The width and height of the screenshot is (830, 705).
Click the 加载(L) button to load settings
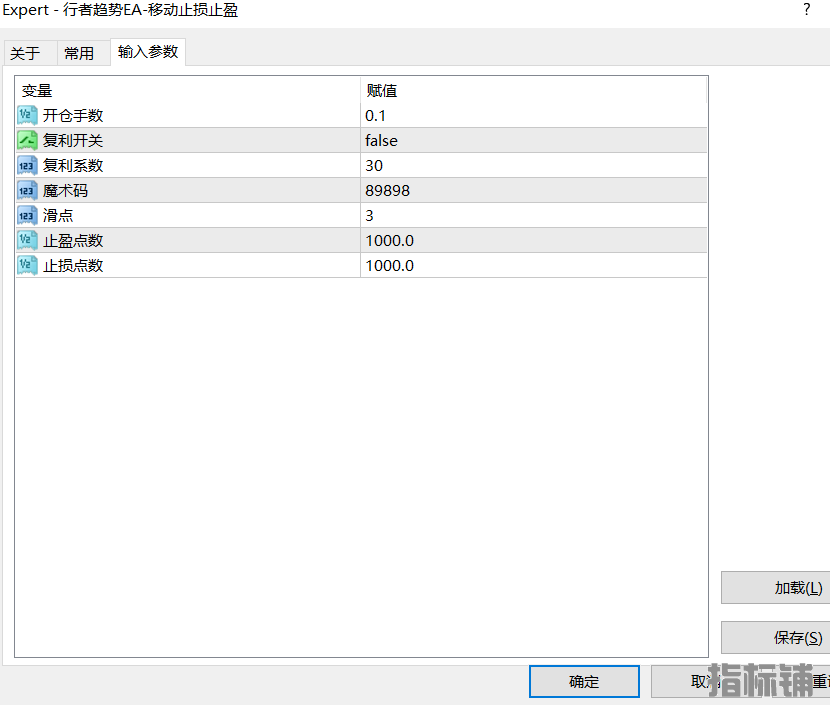(x=786, y=587)
